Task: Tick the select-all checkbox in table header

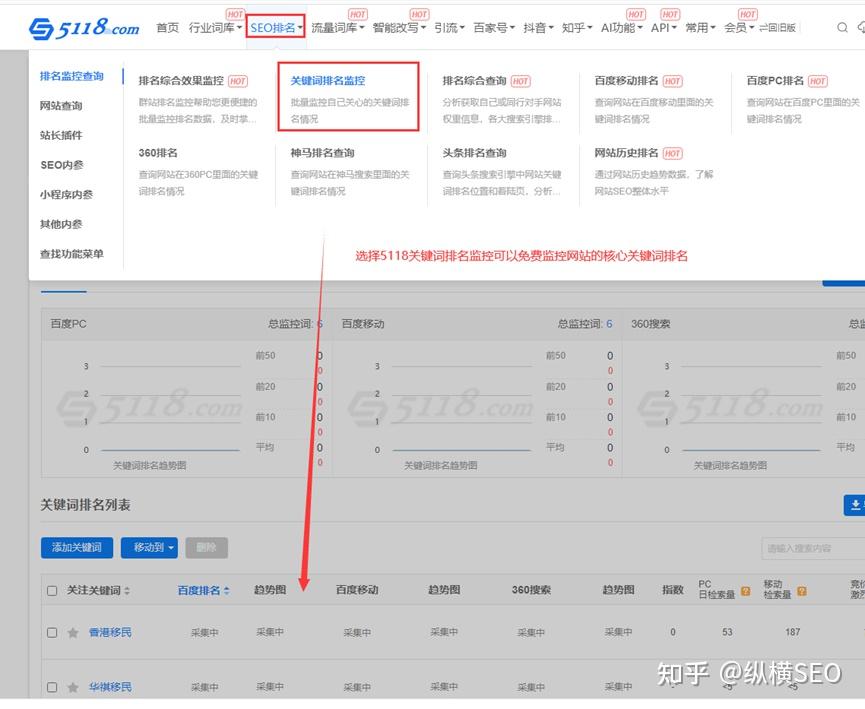Action: [52, 590]
